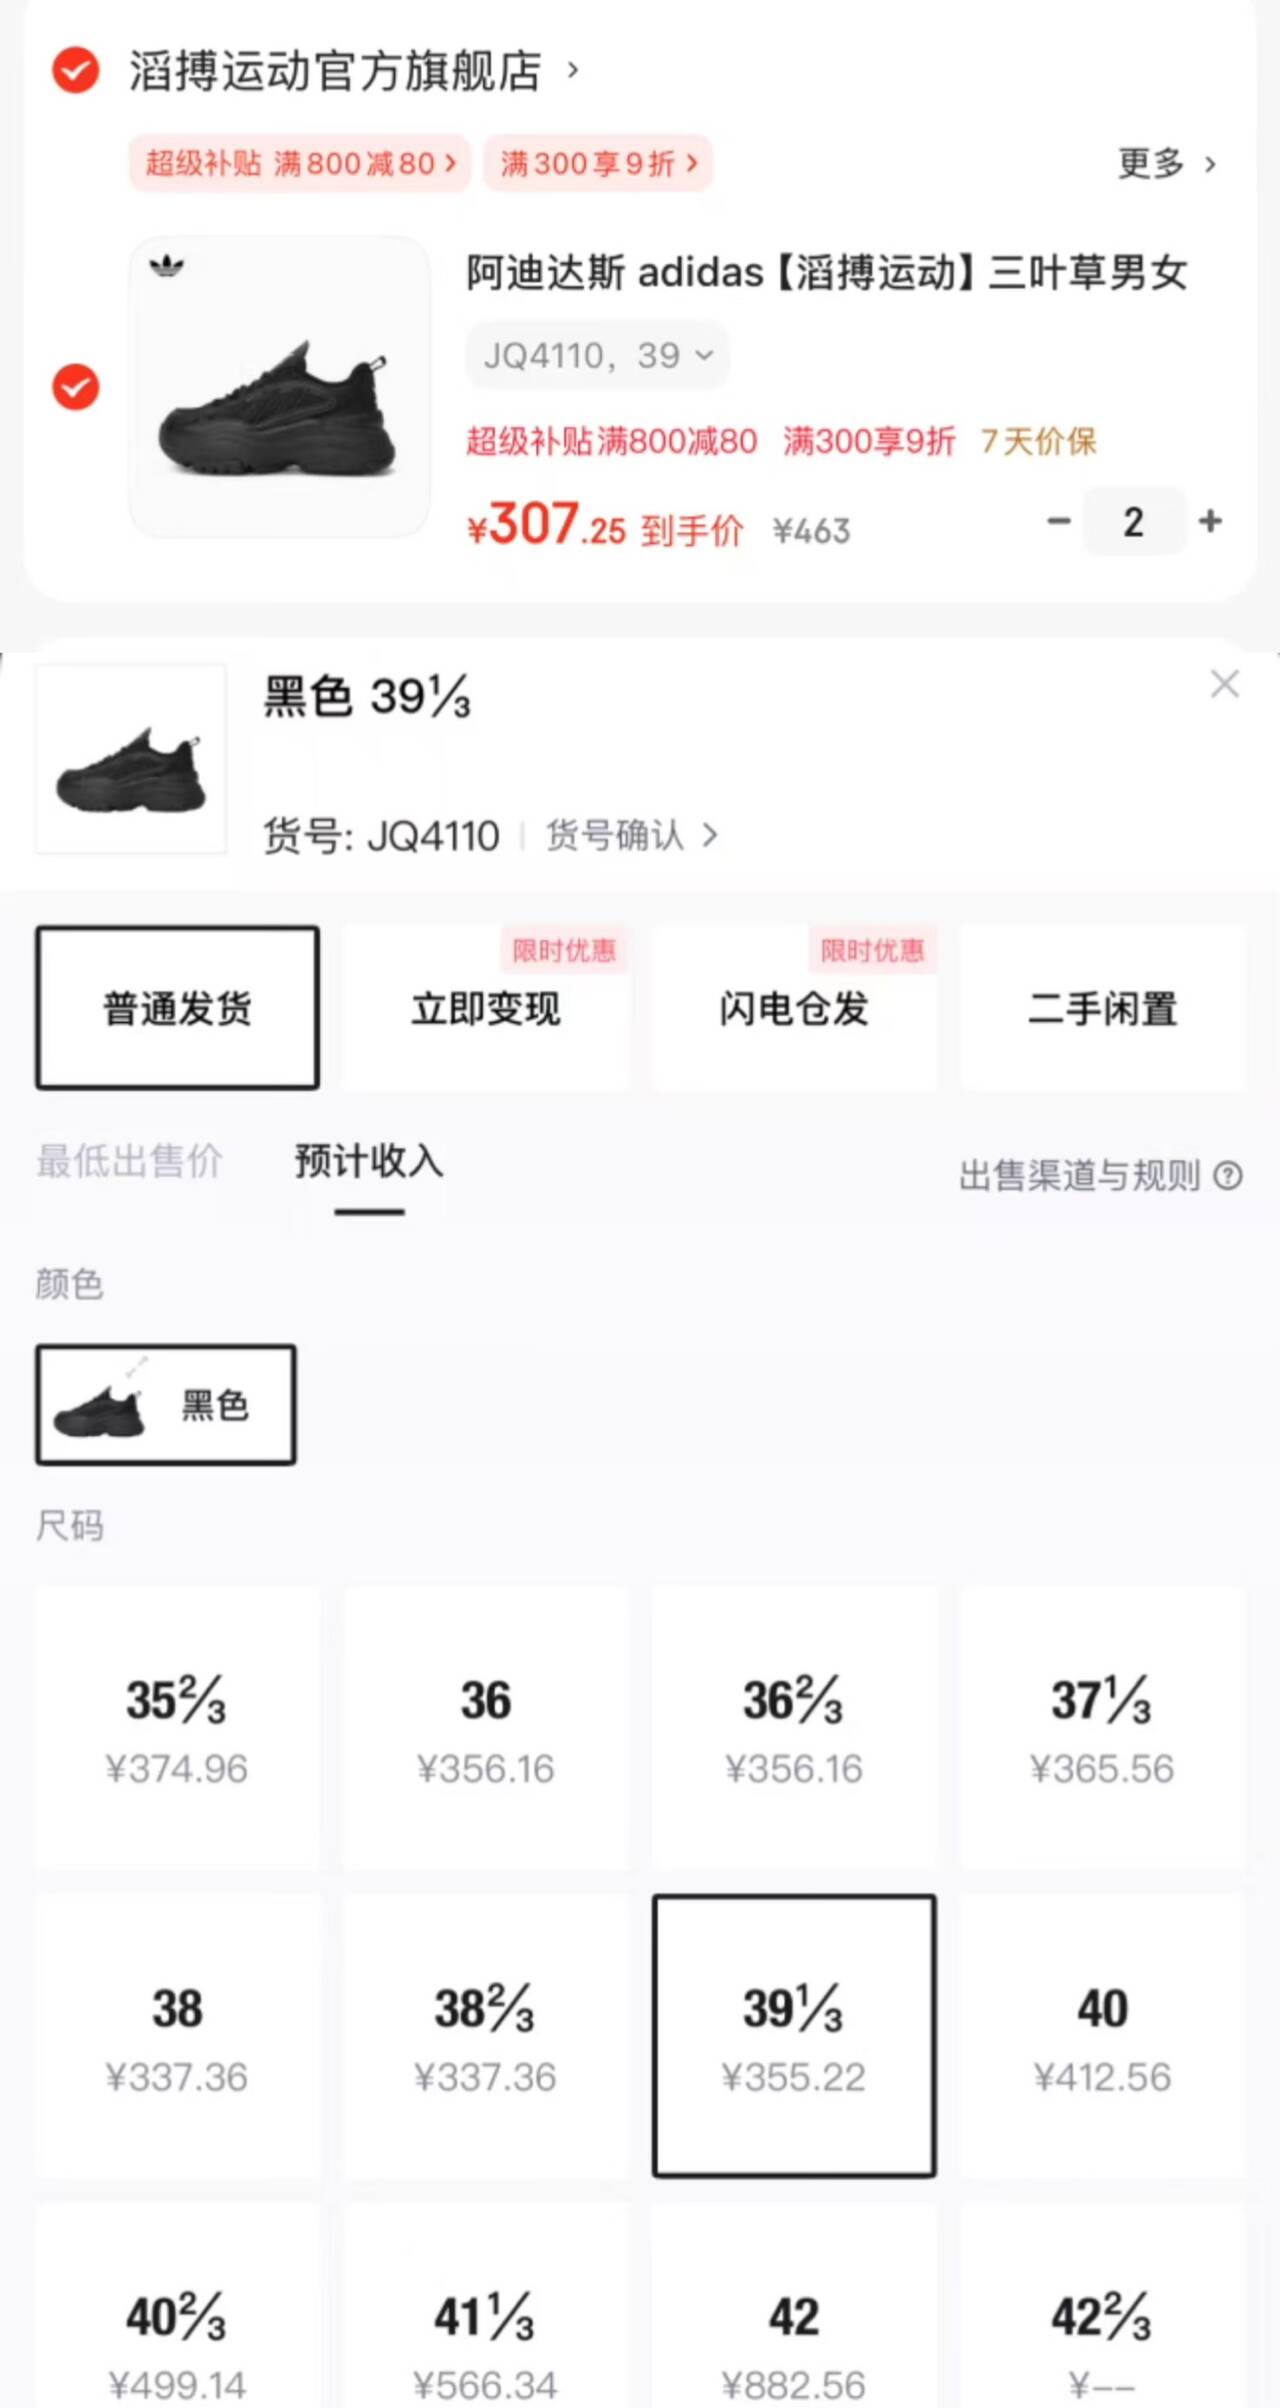This screenshot has width=1280, height=2408.
Task: Choose the 立即变现 selling option
Action: (x=486, y=1007)
